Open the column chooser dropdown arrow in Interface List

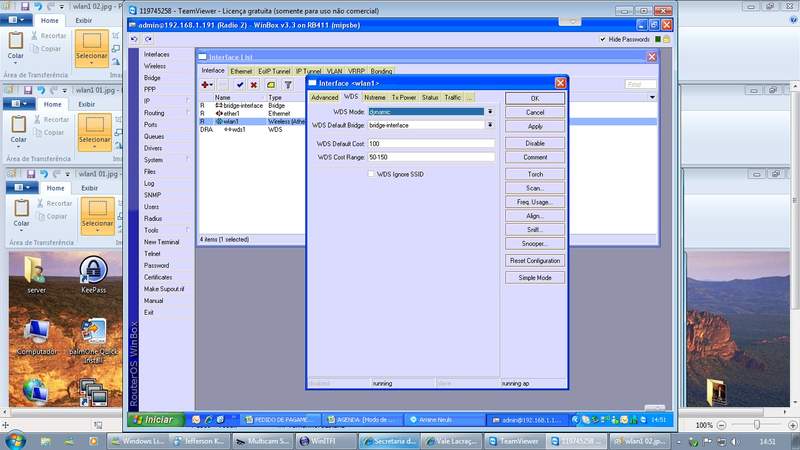652,97
